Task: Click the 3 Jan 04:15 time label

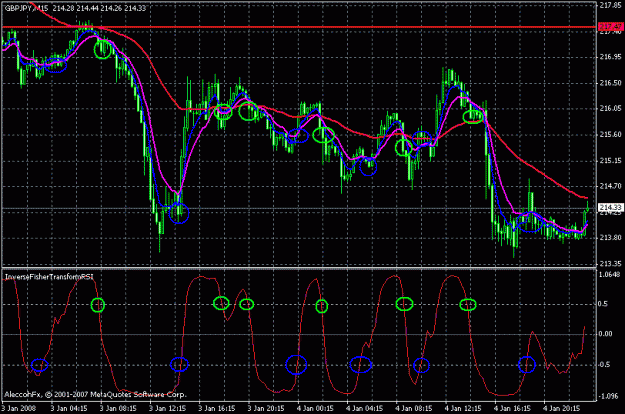Action: click(69, 408)
